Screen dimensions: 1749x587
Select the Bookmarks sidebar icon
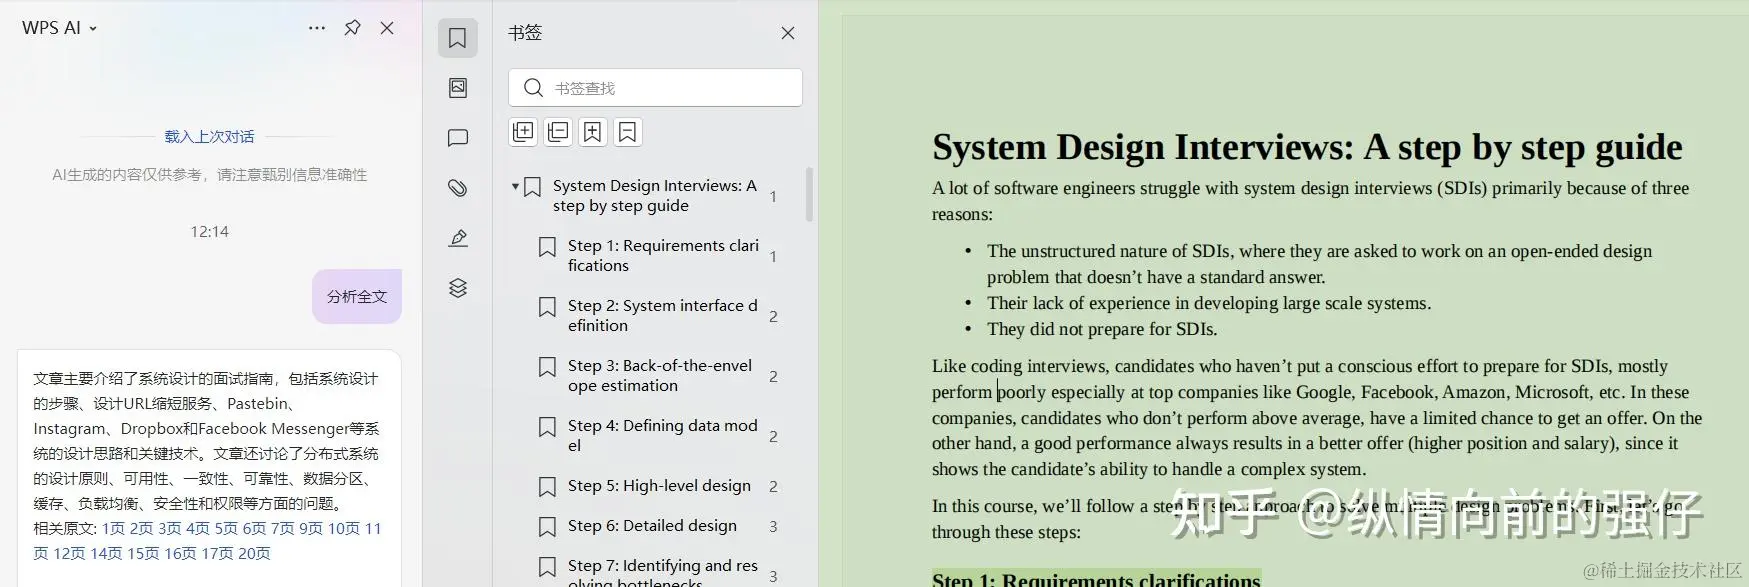point(458,38)
